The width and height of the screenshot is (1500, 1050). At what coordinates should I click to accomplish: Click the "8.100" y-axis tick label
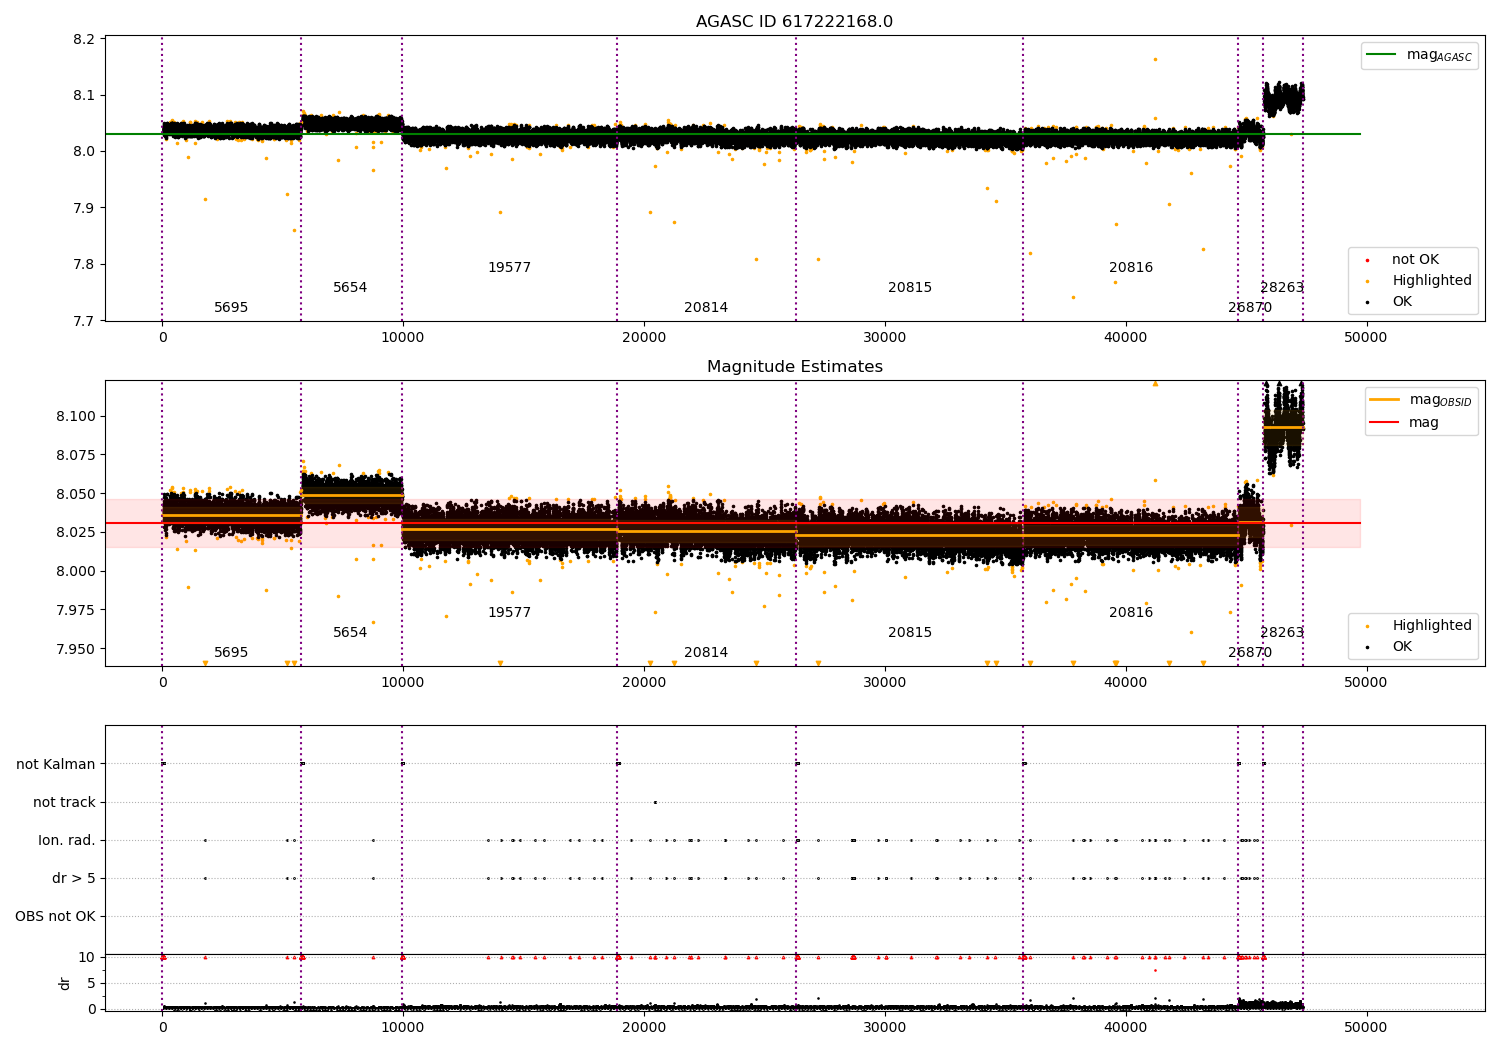pyautogui.click(x=76, y=416)
